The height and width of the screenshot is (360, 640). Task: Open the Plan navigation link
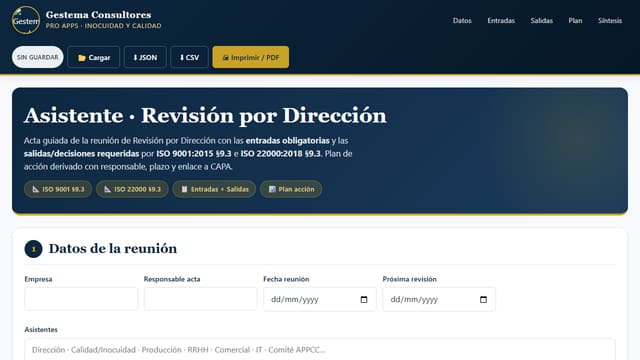(x=575, y=20)
